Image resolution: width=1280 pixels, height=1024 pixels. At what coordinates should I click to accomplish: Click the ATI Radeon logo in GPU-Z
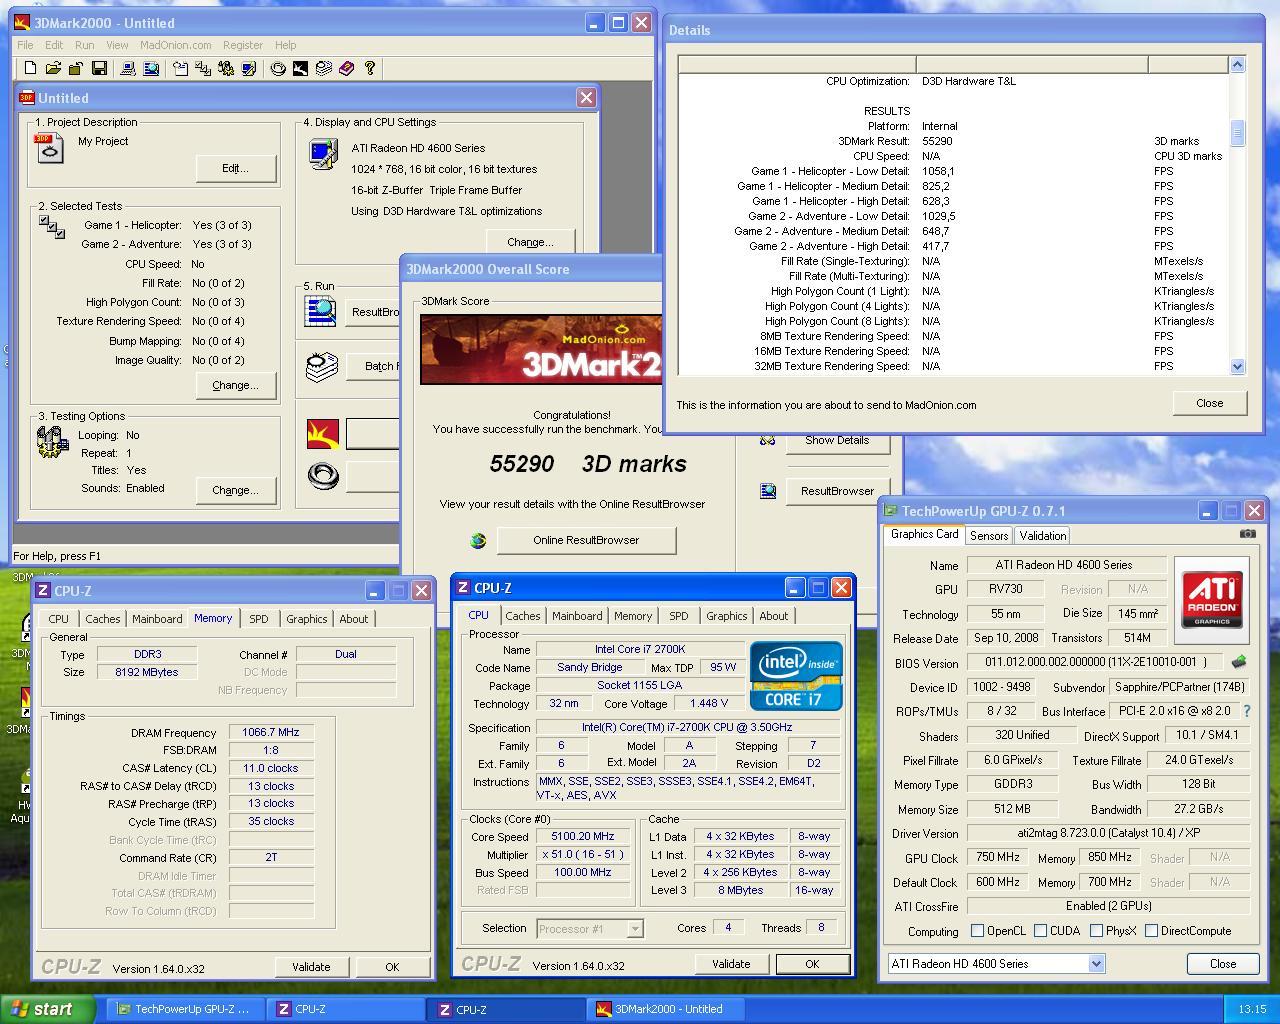(1212, 599)
